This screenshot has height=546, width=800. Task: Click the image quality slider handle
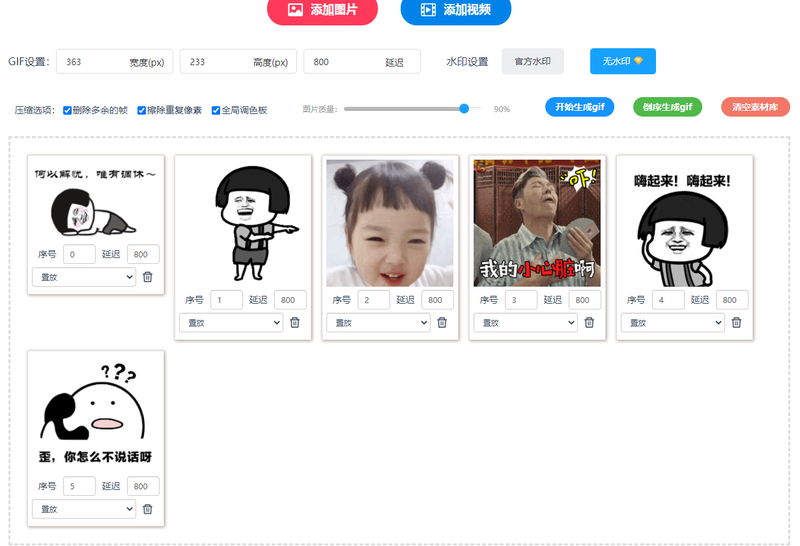tap(464, 109)
